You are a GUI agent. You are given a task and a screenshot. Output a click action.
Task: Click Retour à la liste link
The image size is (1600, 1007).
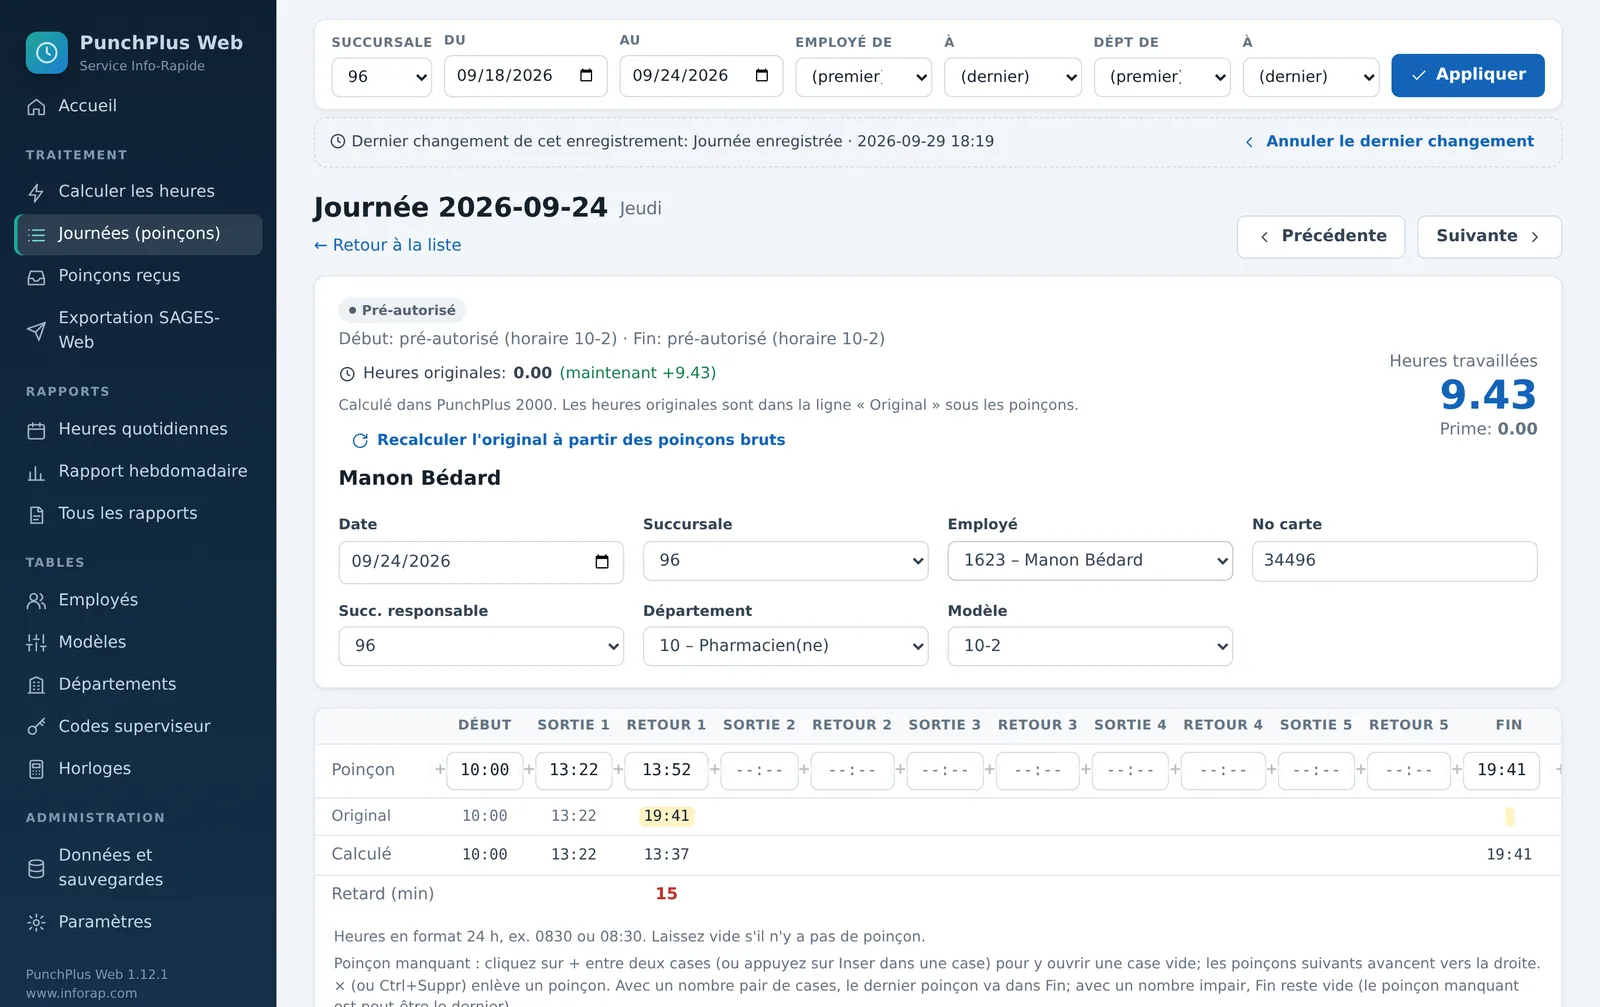387,245
